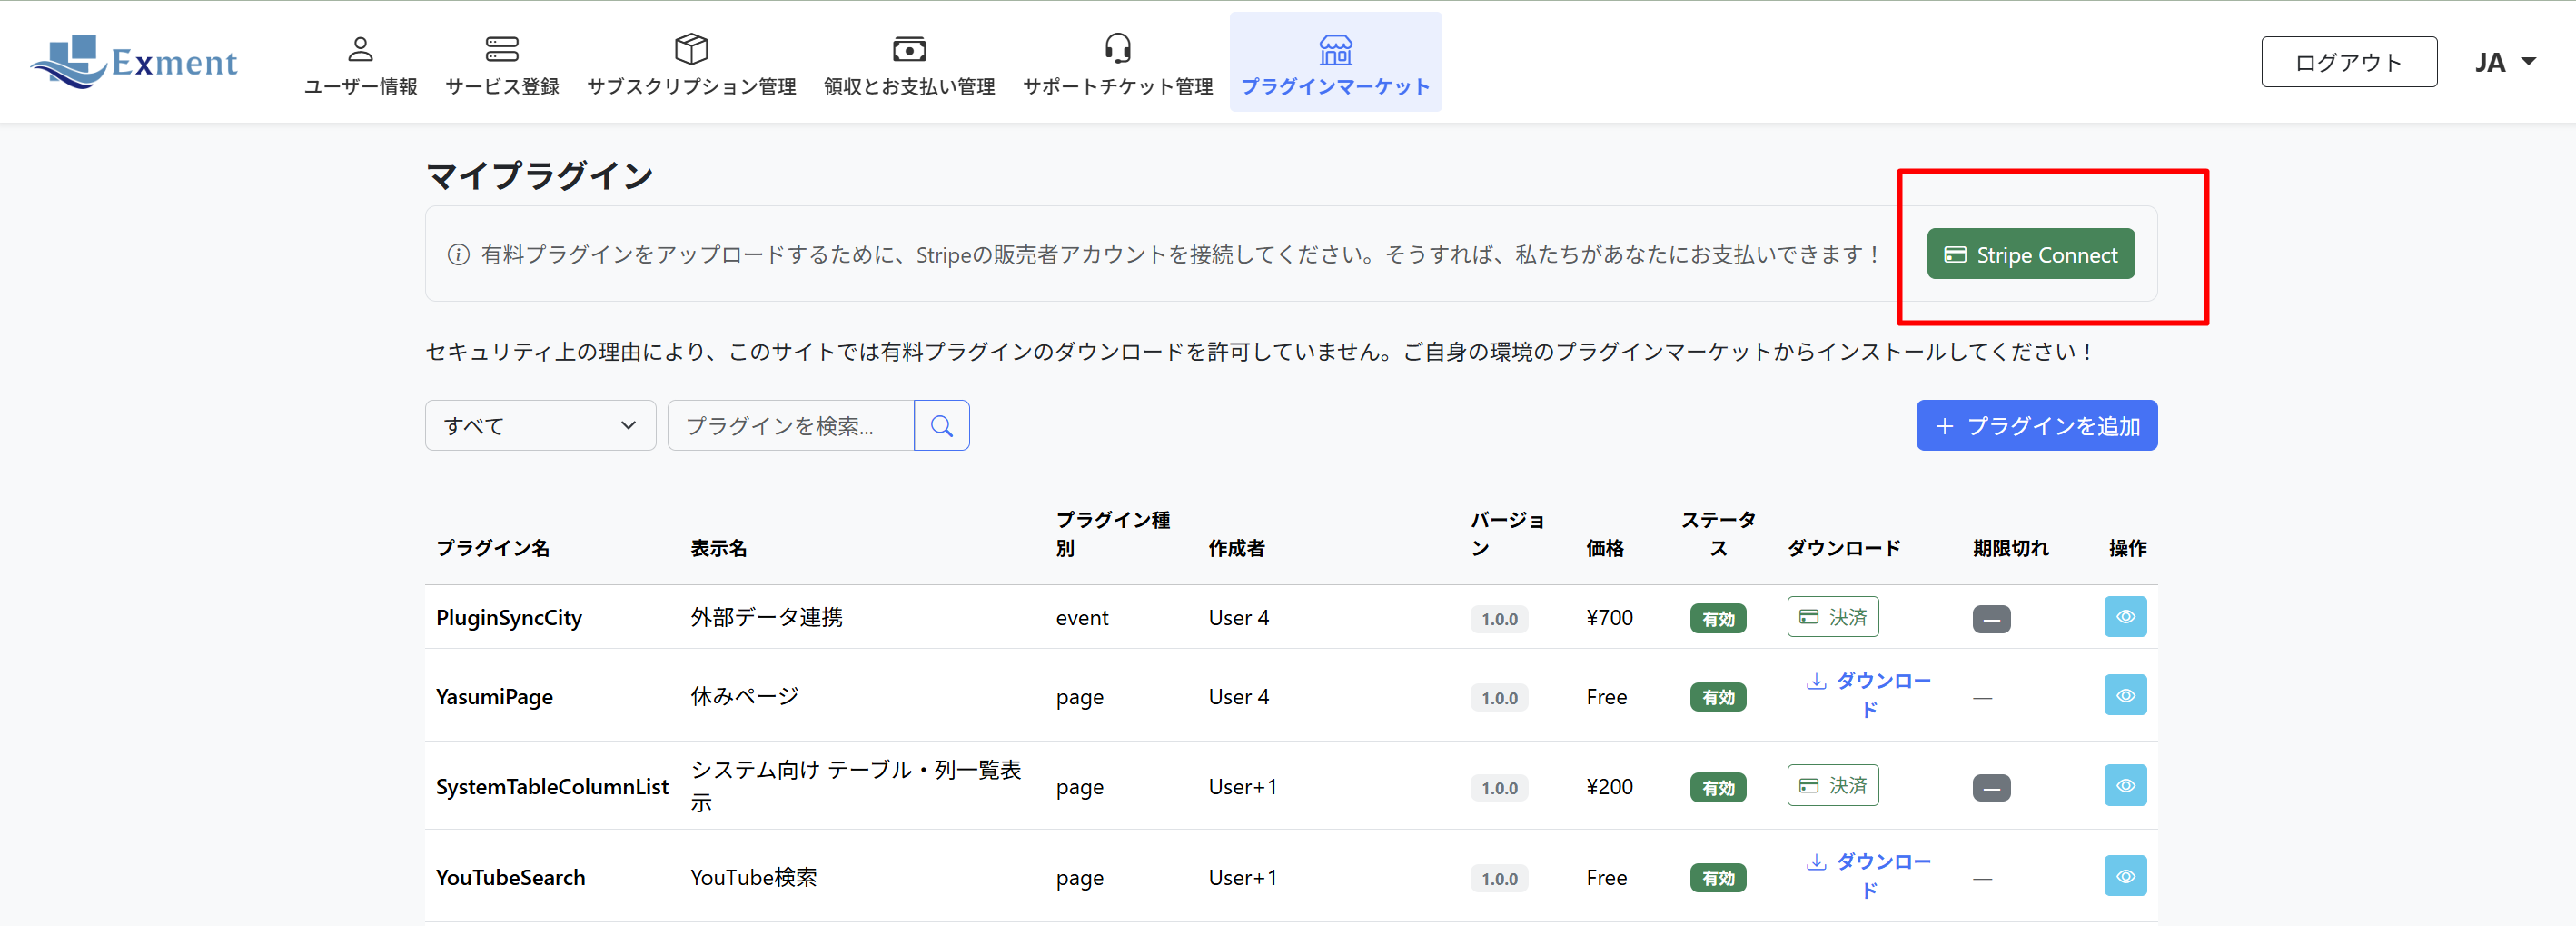Click version 1.0.0 badge for PluginSyncCity
The width and height of the screenshot is (2576, 926).
point(1499,619)
